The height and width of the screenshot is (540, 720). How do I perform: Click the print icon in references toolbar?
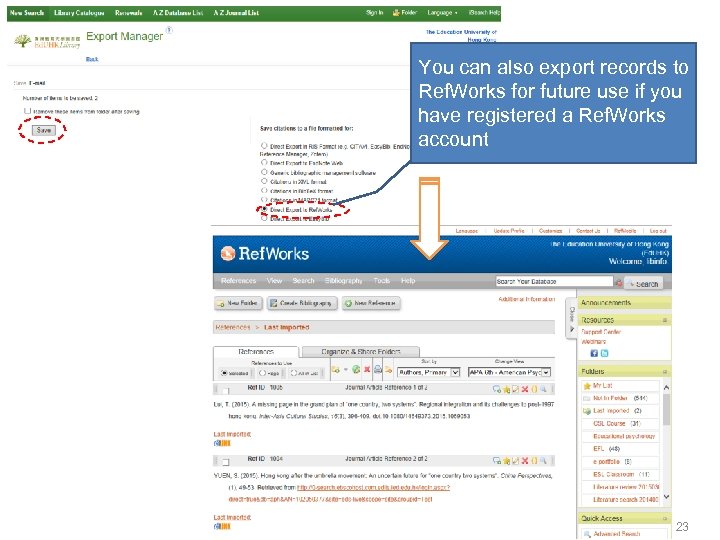377,369
